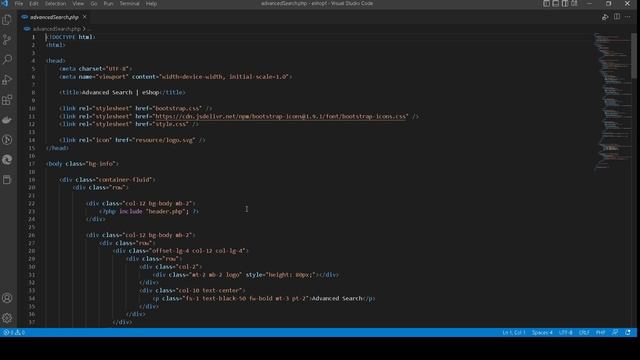Image resolution: width=640 pixels, height=360 pixels.
Task: Open the Terminal menu
Action: [x=129, y=3]
